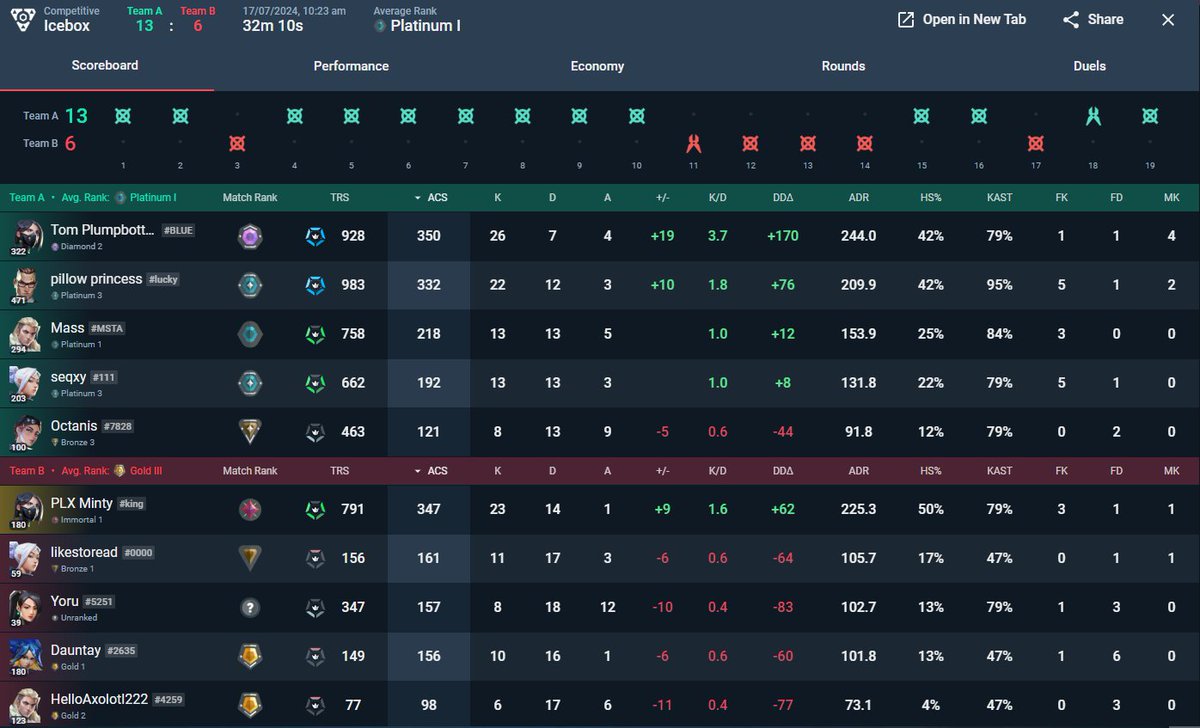
Task: Click Yoru unranked question mark icon
Action: (250, 608)
